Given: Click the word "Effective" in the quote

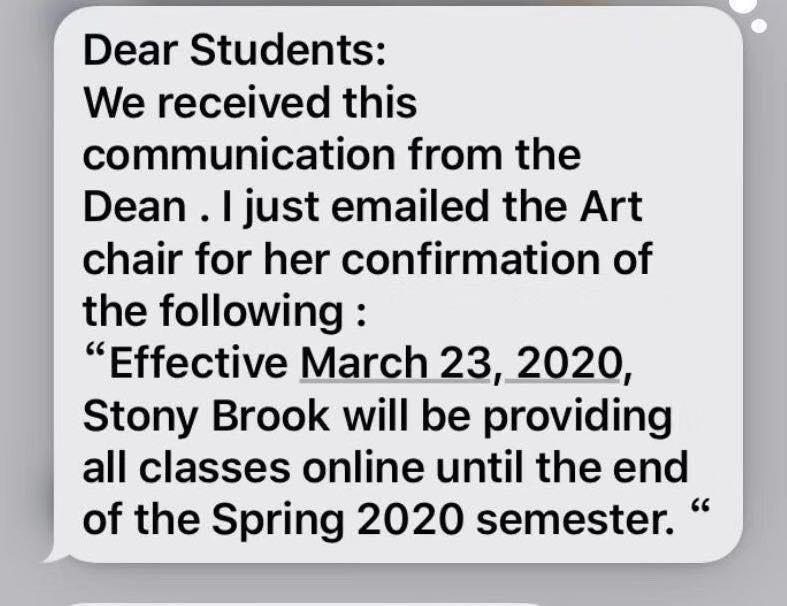Looking at the screenshot, I should (x=198, y=363).
